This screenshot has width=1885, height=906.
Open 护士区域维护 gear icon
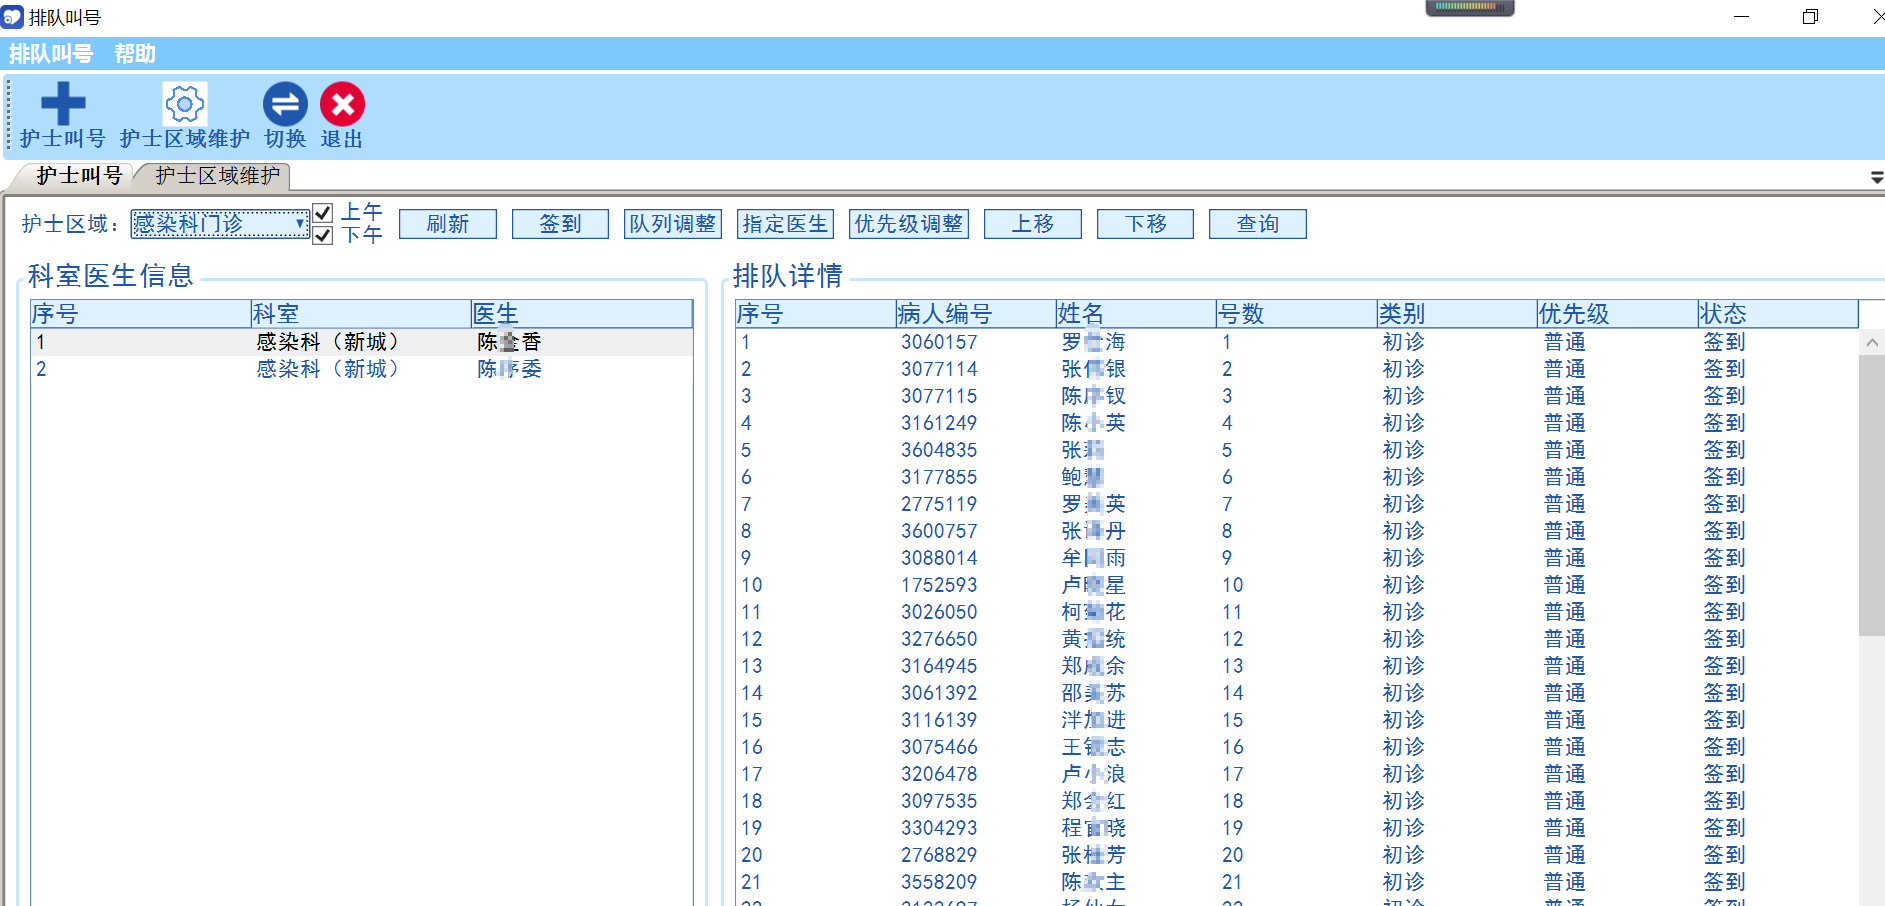[x=184, y=104]
